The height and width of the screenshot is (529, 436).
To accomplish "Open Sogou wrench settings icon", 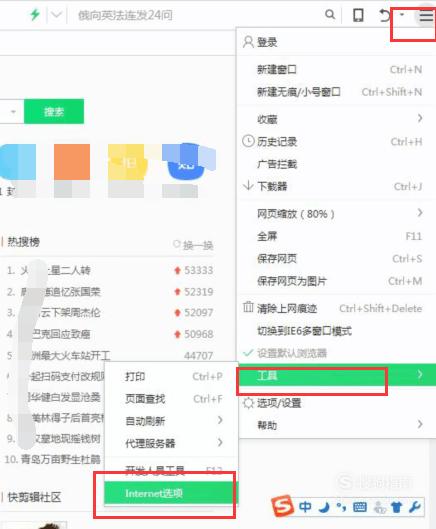I will coord(414,507).
